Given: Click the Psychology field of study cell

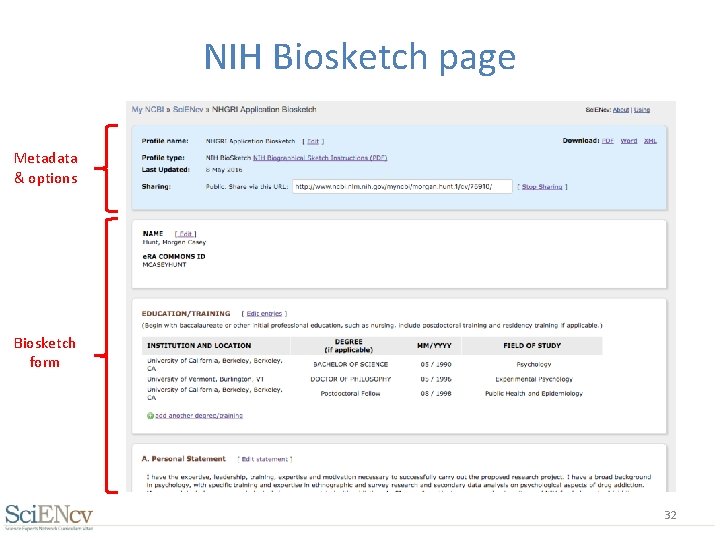Looking at the screenshot, I should pos(534,364).
